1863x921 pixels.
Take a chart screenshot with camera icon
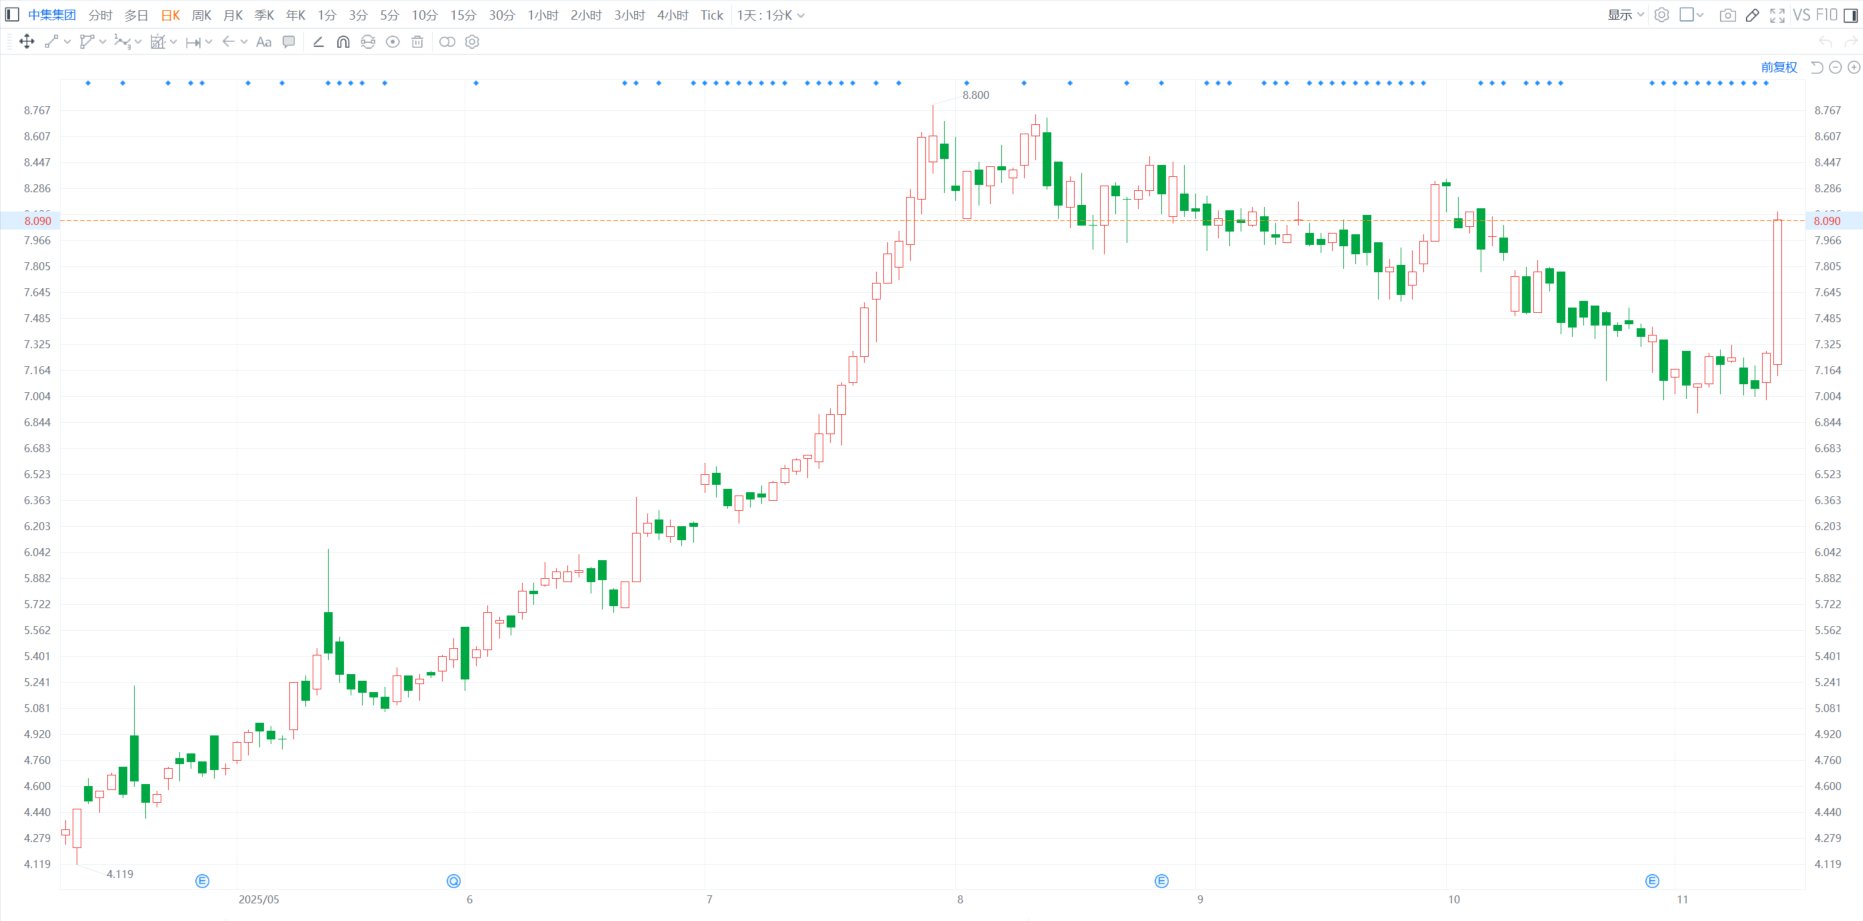point(1727,15)
